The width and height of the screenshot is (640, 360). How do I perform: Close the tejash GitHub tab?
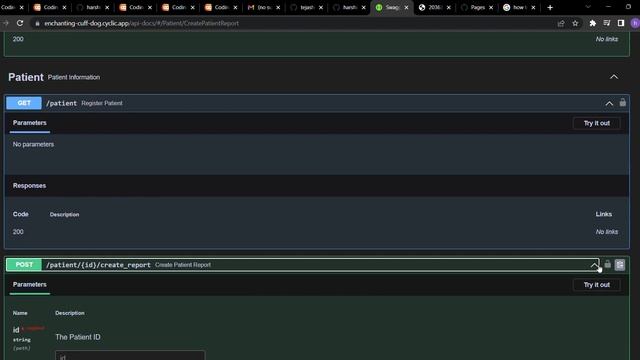point(321,7)
